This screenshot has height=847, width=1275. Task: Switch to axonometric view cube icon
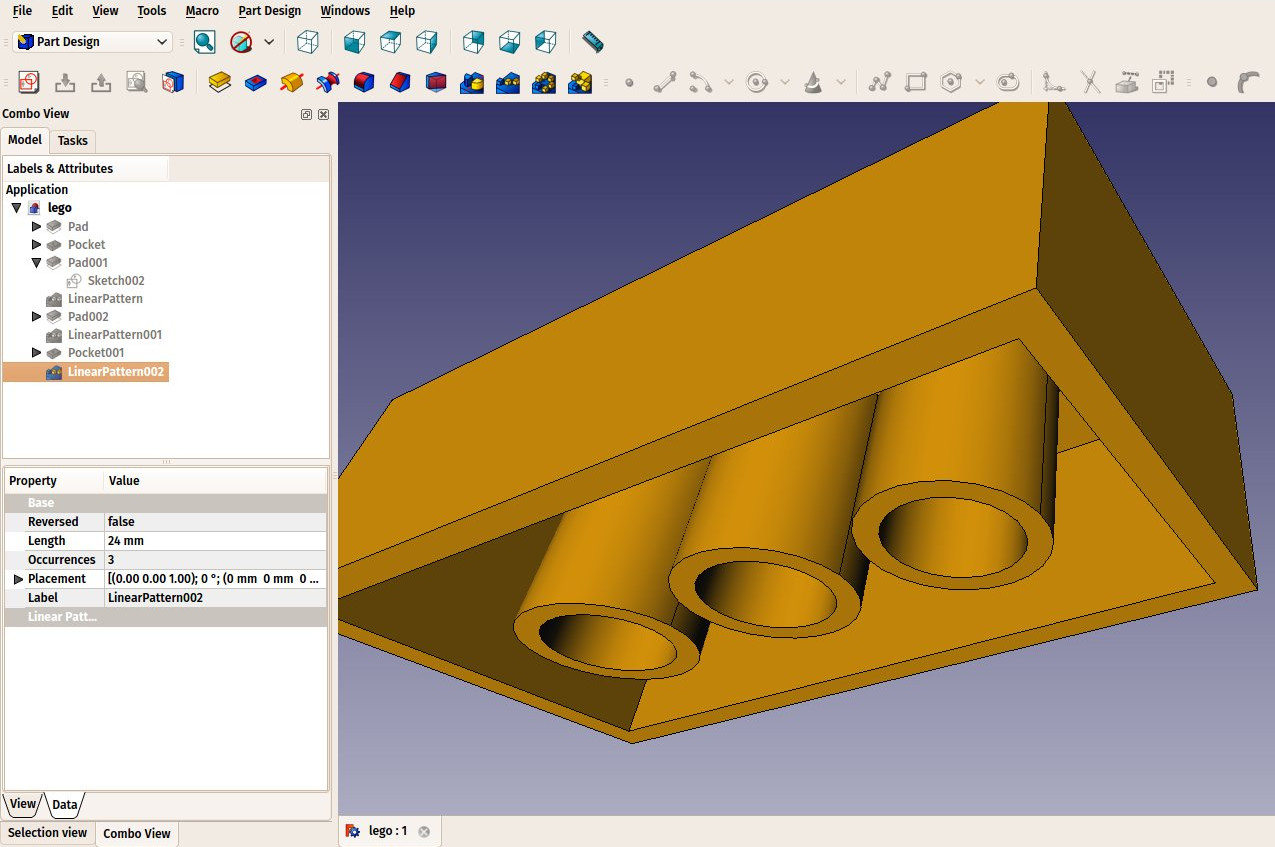coord(309,42)
